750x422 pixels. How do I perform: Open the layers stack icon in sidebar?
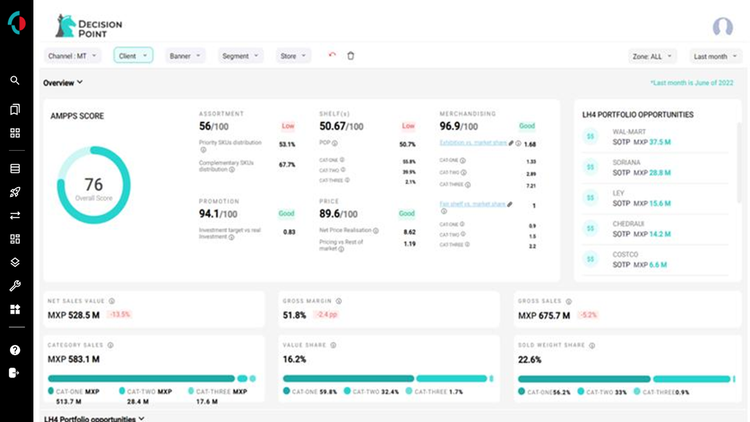pyautogui.click(x=15, y=262)
